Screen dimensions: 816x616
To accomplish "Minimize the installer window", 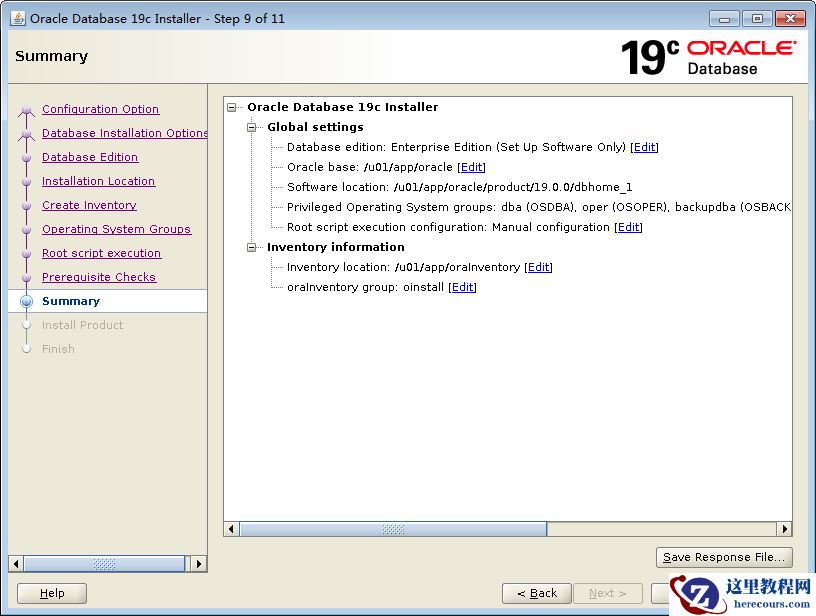I will pos(724,19).
